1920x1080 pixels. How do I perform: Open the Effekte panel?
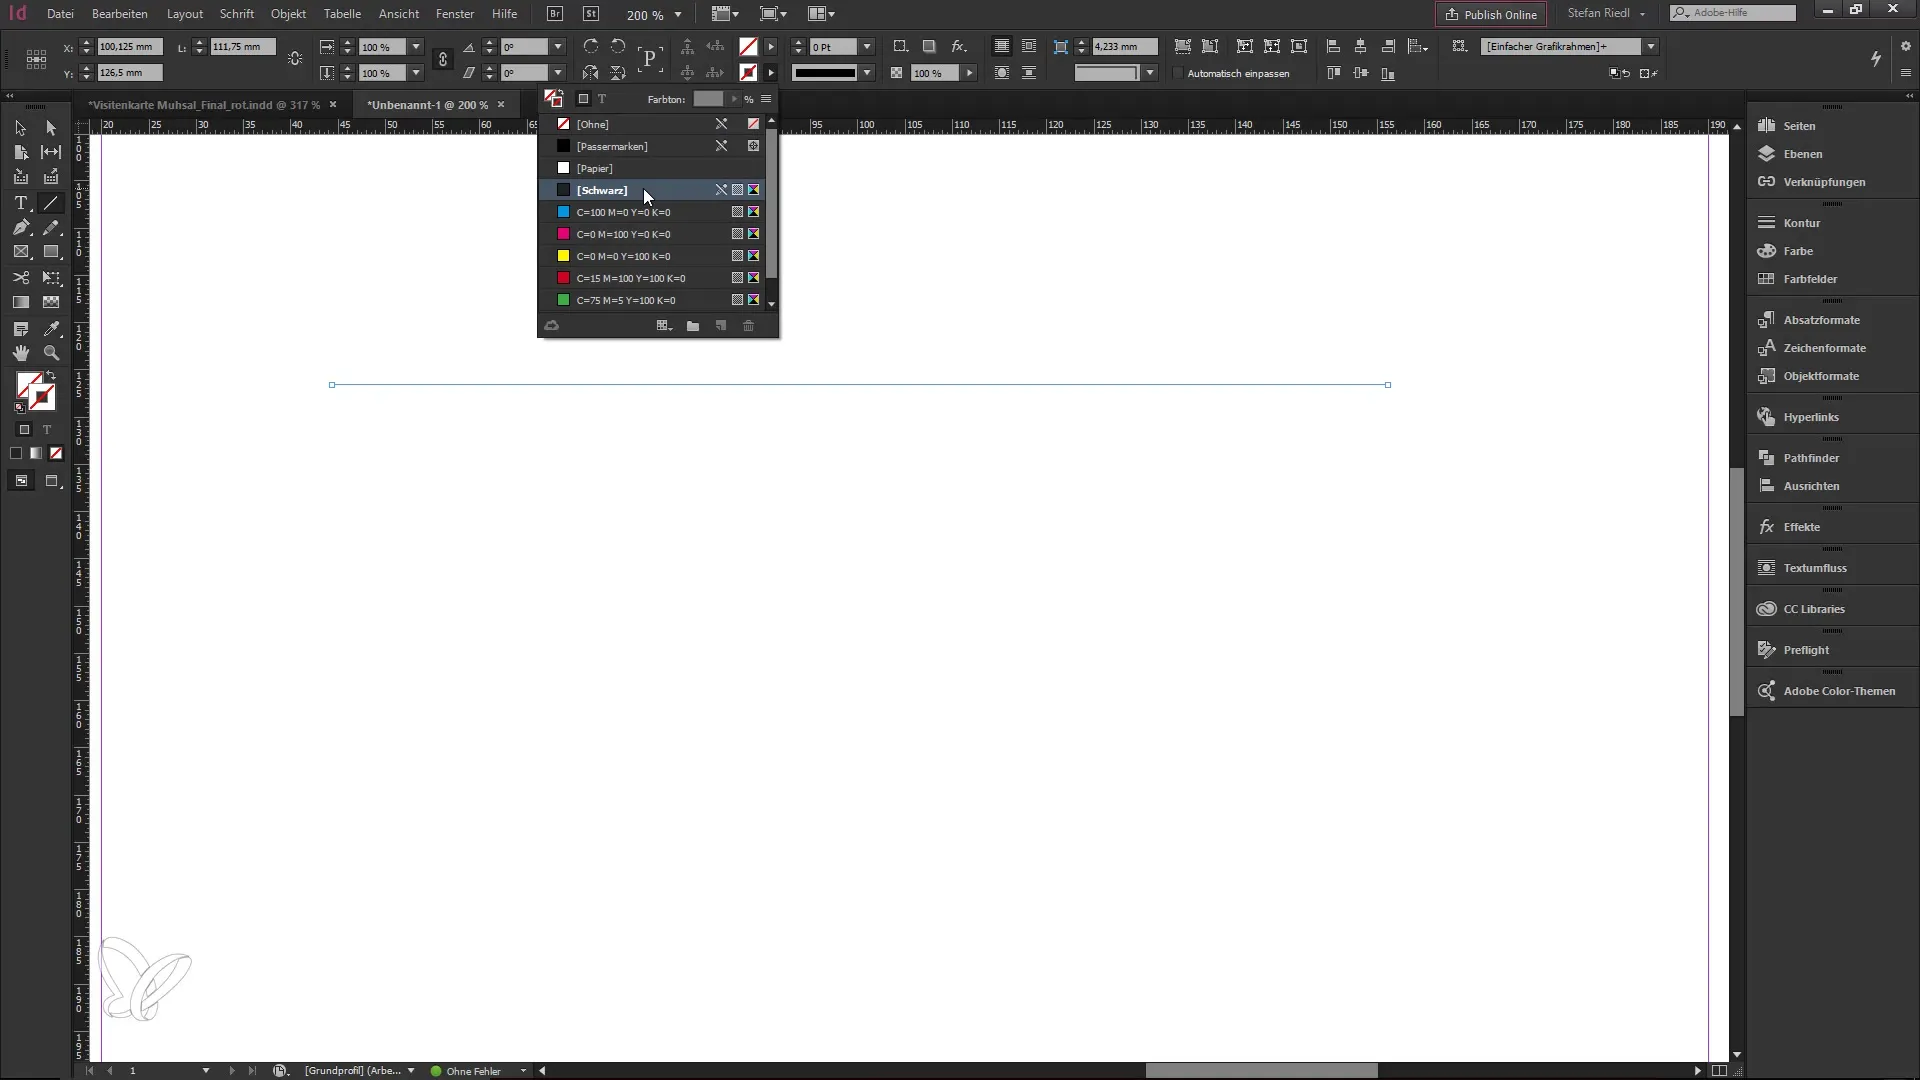pos(1801,526)
